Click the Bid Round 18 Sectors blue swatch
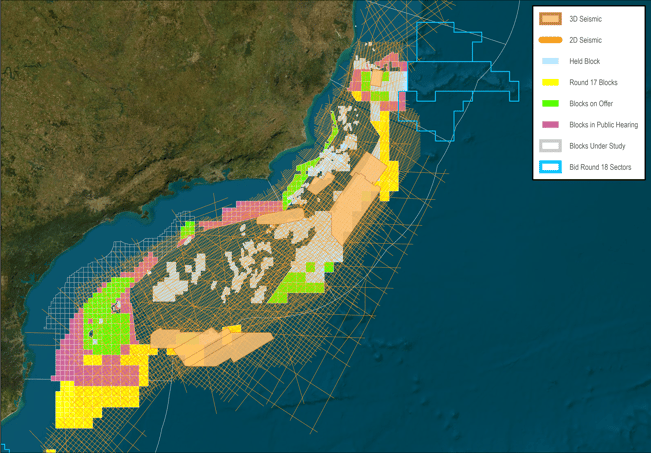651x453 pixels. 551,167
